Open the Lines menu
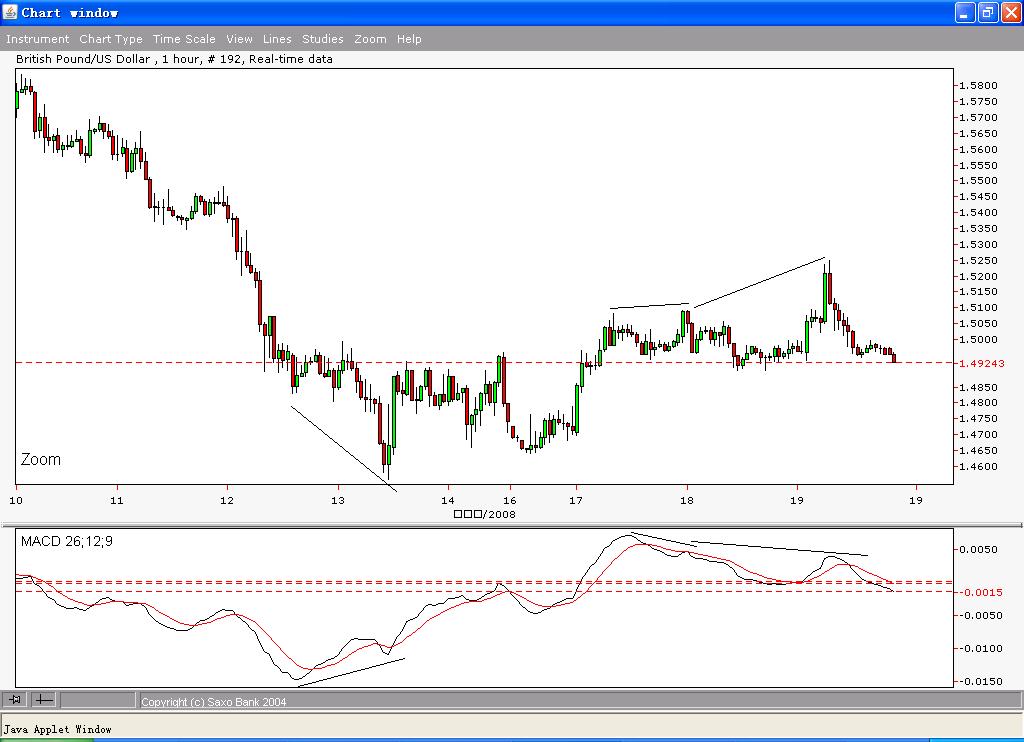 click(x=277, y=39)
